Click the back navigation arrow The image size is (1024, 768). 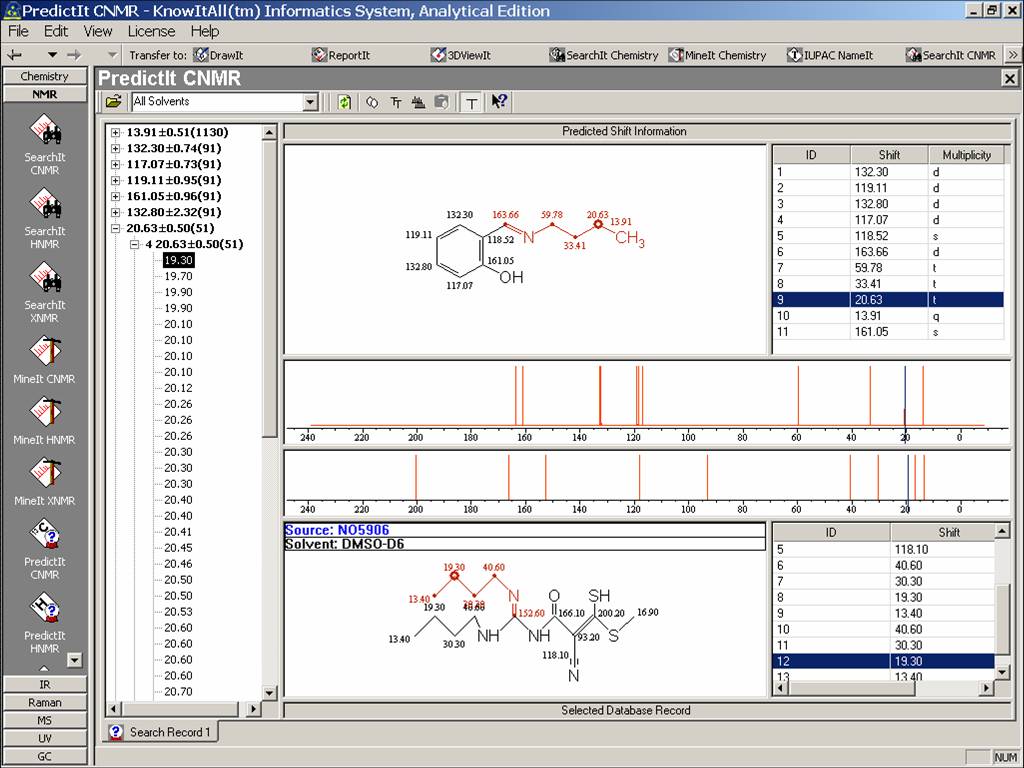click(x=14, y=56)
